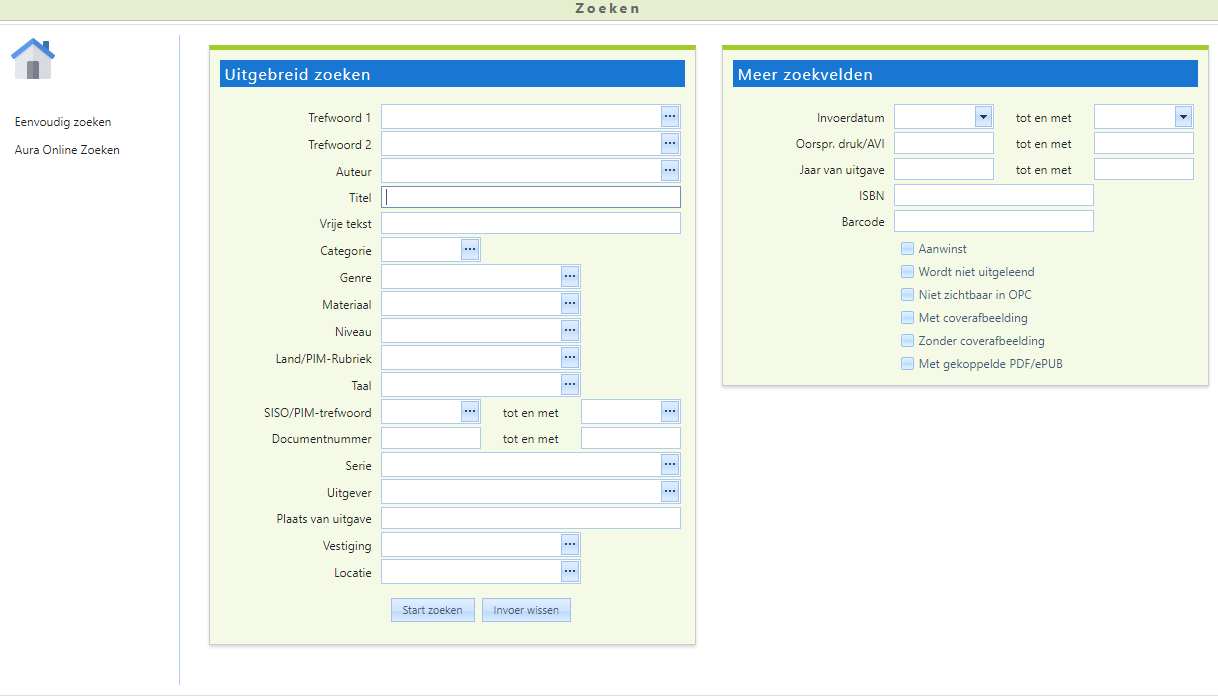Check the Met coverafbeelding option
This screenshot has height=697, width=1218.
pyautogui.click(x=908, y=318)
